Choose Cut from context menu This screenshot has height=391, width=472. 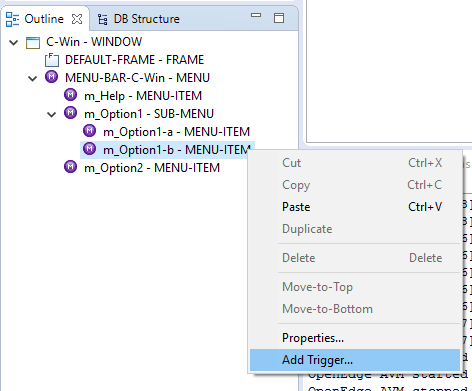[x=355, y=163]
